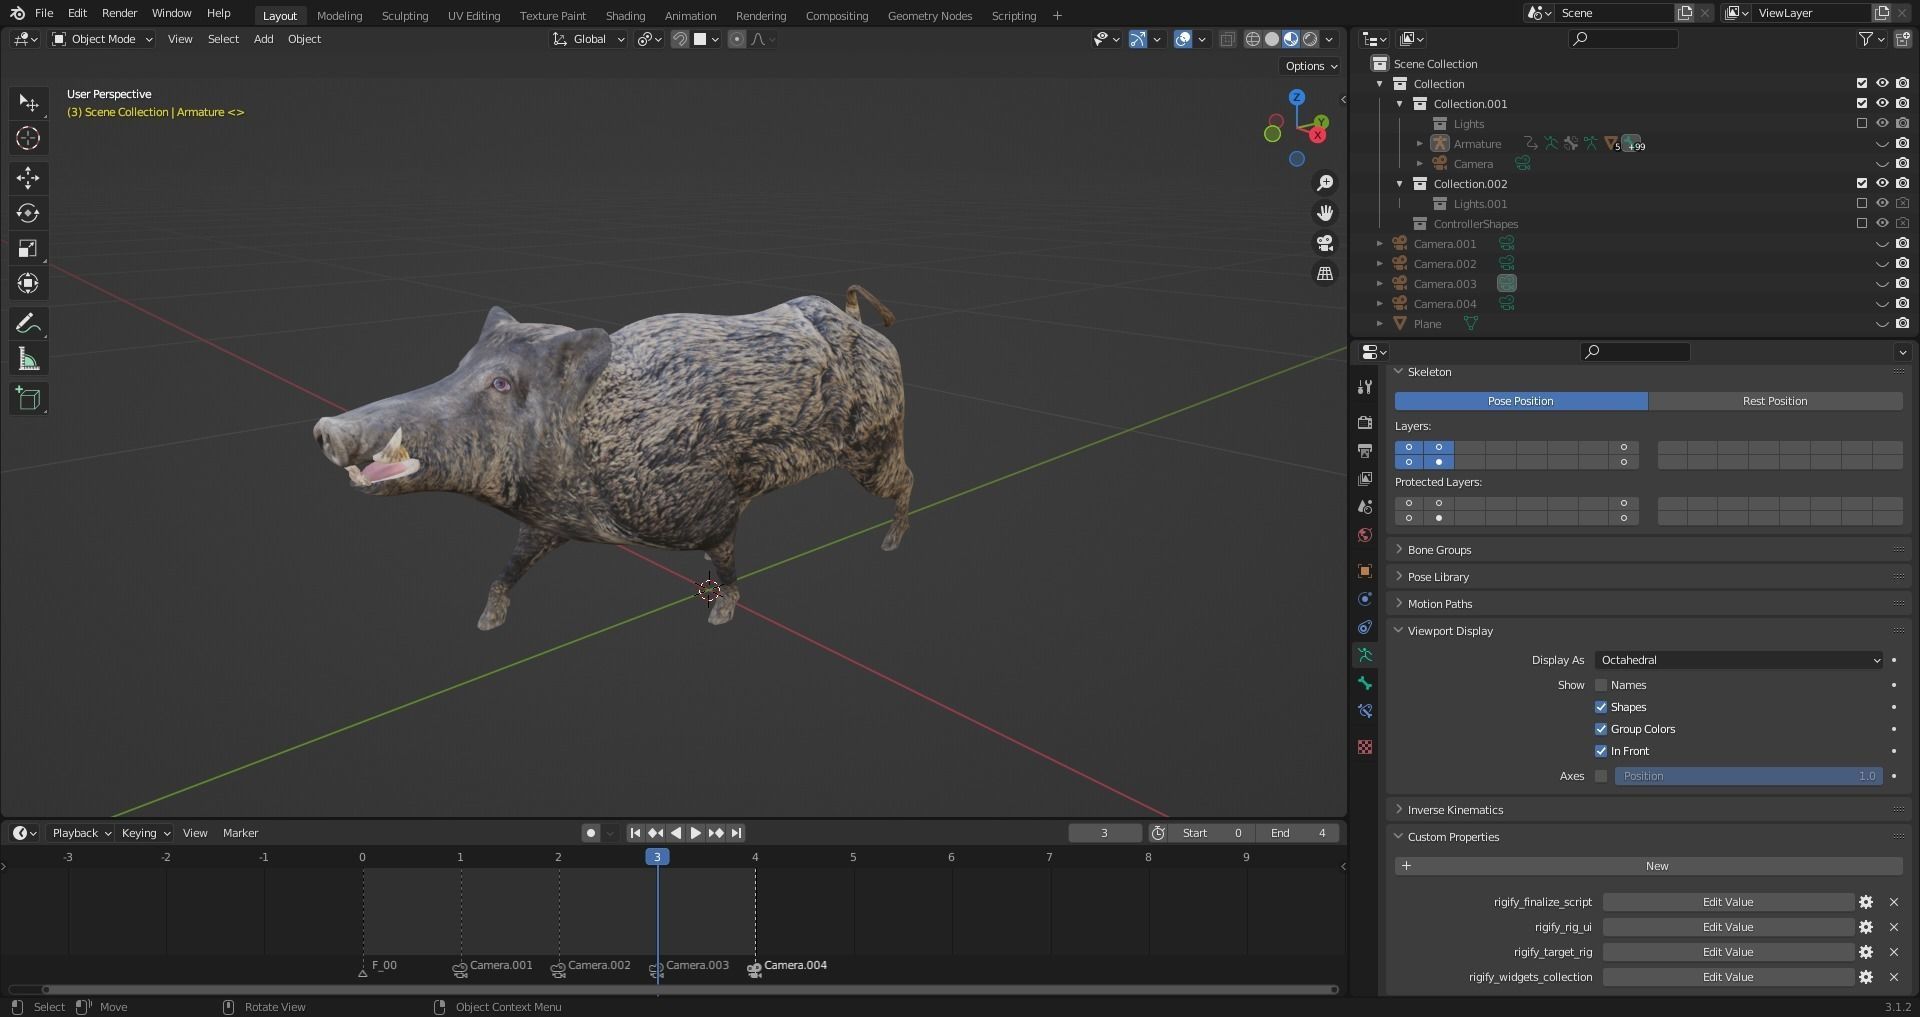
Task: Select the Rotate tool
Action: click(x=28, y=213)
